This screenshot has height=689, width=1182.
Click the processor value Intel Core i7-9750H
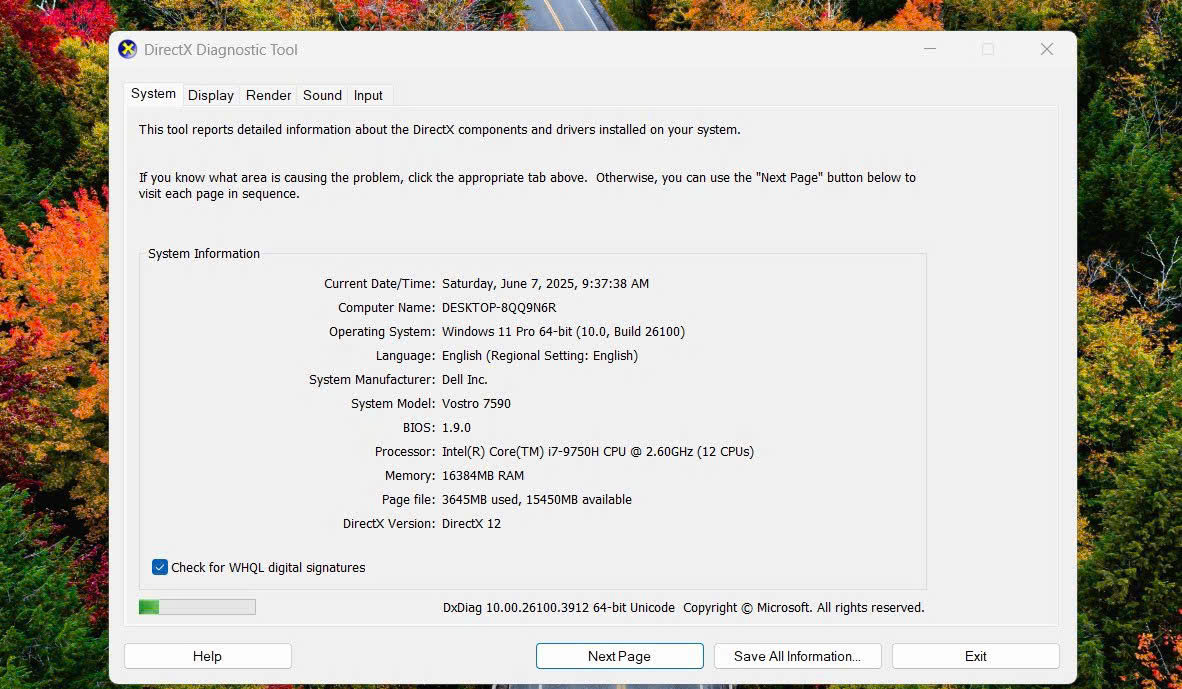tap(598, 452)
